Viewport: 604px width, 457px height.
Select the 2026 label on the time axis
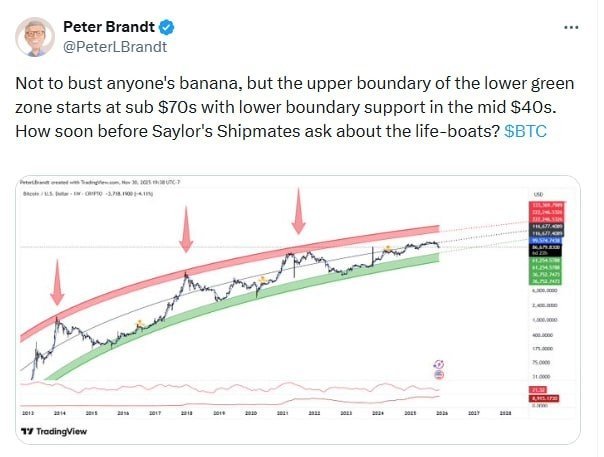(442, 410)
